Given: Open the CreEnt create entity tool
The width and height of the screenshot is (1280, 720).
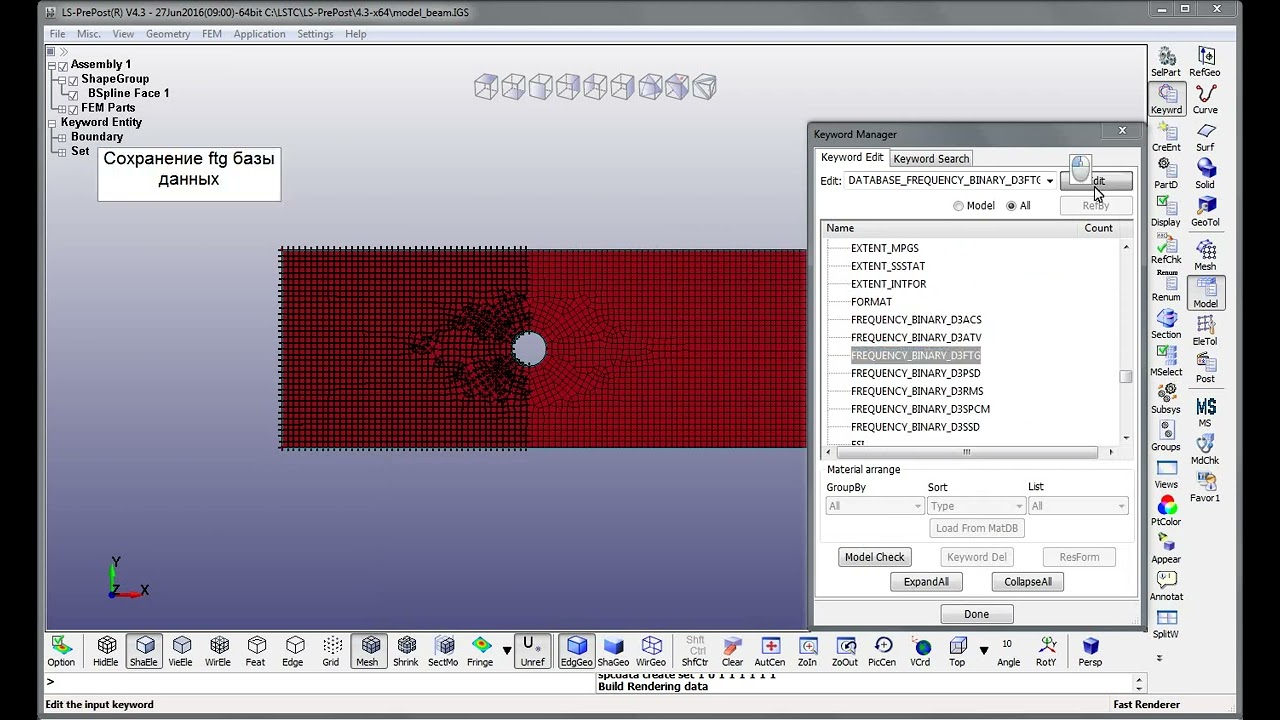Looking at the screenshot, I should pos(1166,136).
